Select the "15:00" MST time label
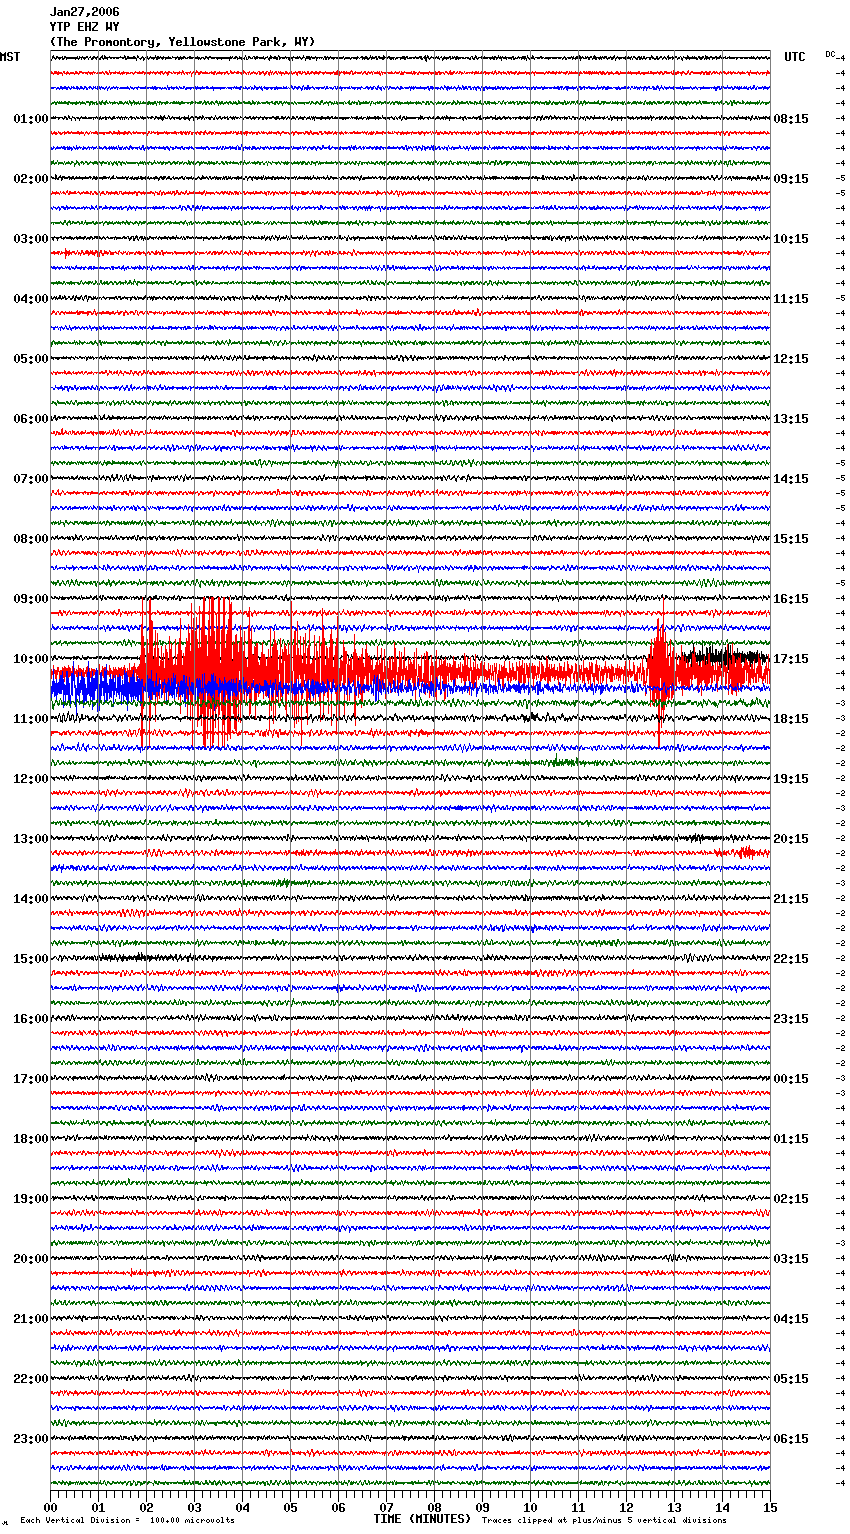The width and height of the screenshot is (850, 1534). 31,959
